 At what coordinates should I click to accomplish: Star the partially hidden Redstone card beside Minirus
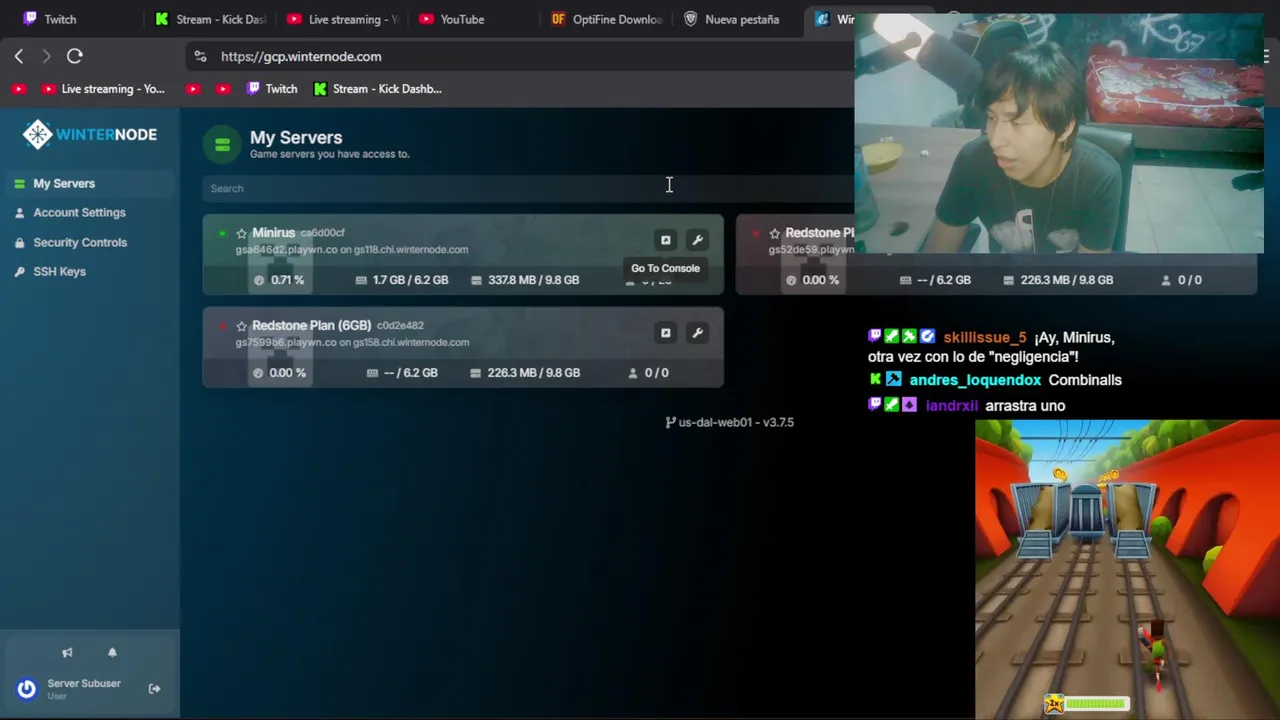point(774,233)
